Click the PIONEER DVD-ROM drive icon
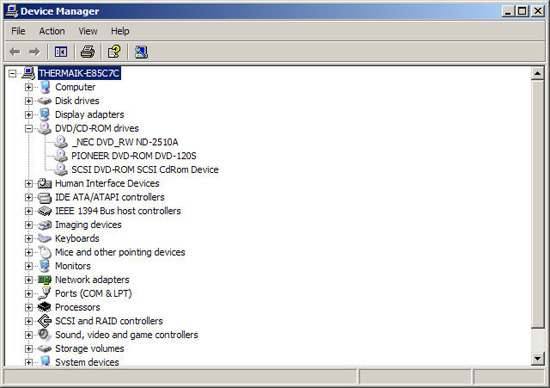Image resolution: width=550 pixels, height=388 pixels. pos(61,156)
